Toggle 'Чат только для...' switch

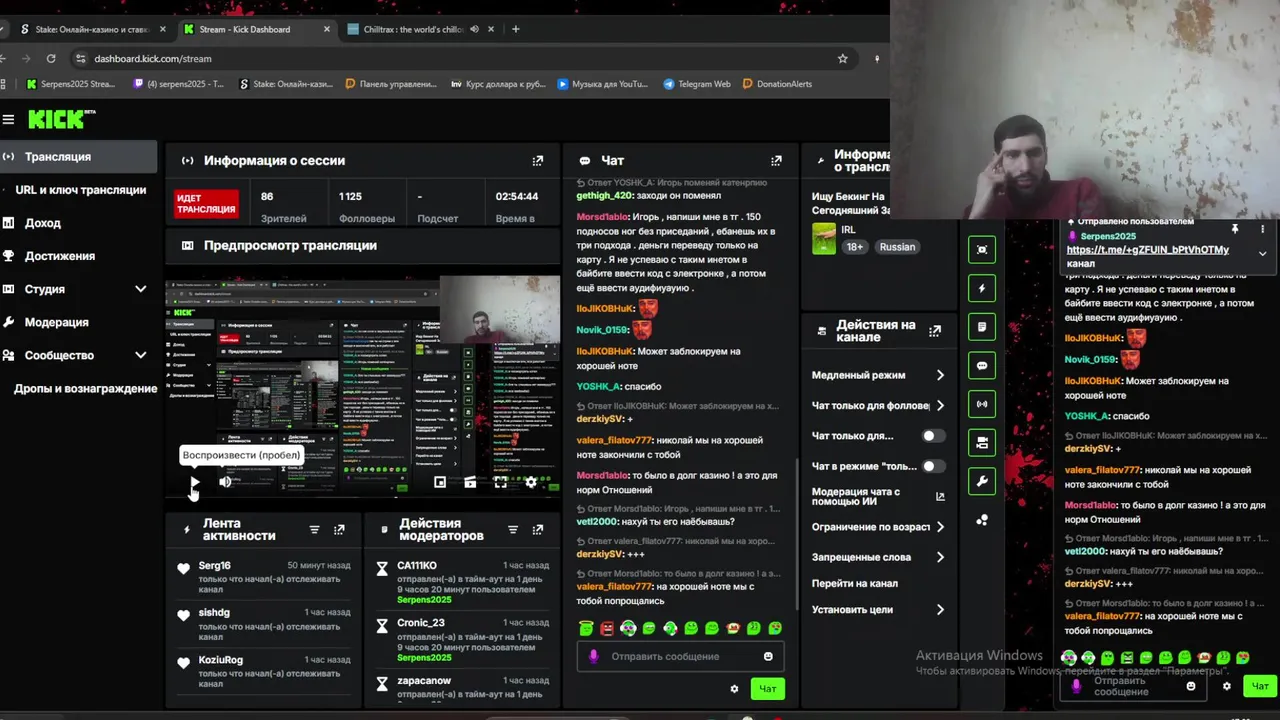click(x=933, y=436)
